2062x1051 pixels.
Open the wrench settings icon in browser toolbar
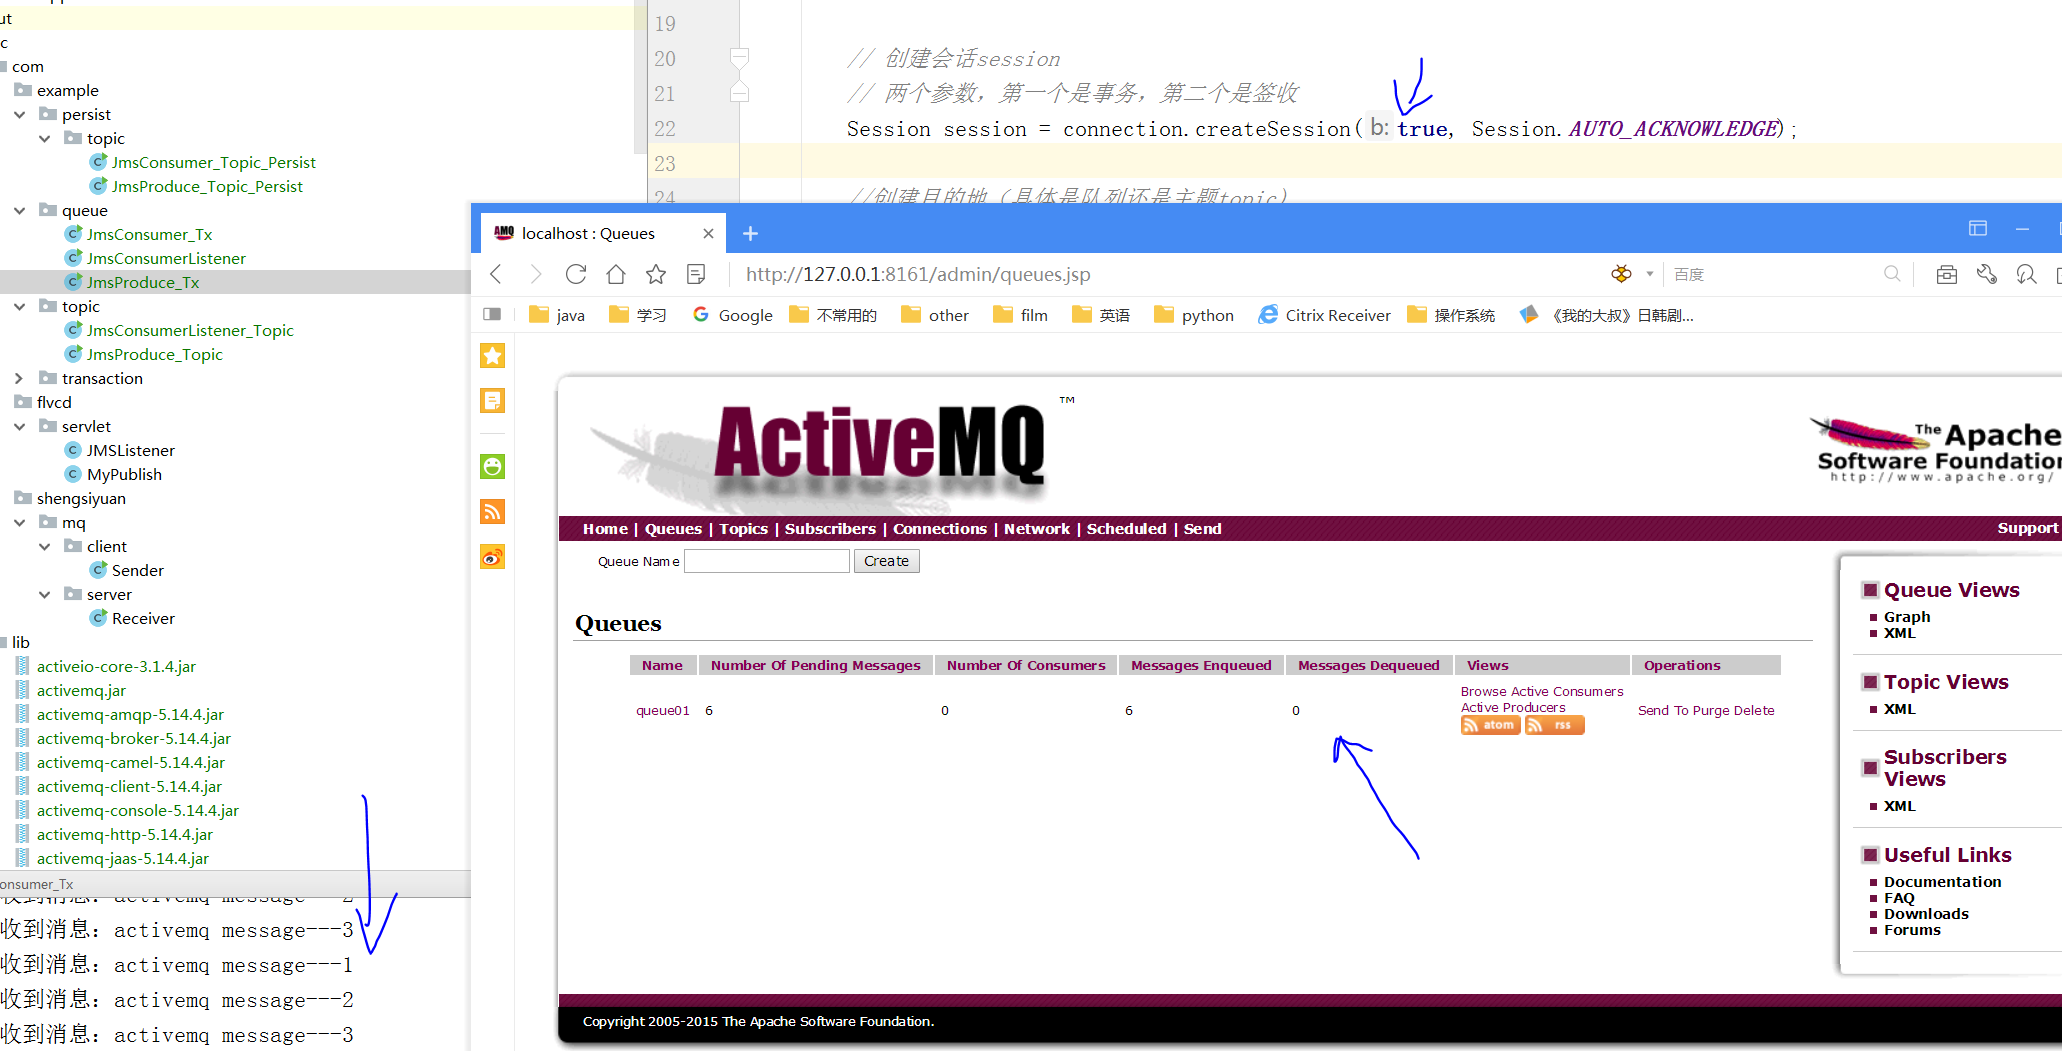pos(1987,274)
